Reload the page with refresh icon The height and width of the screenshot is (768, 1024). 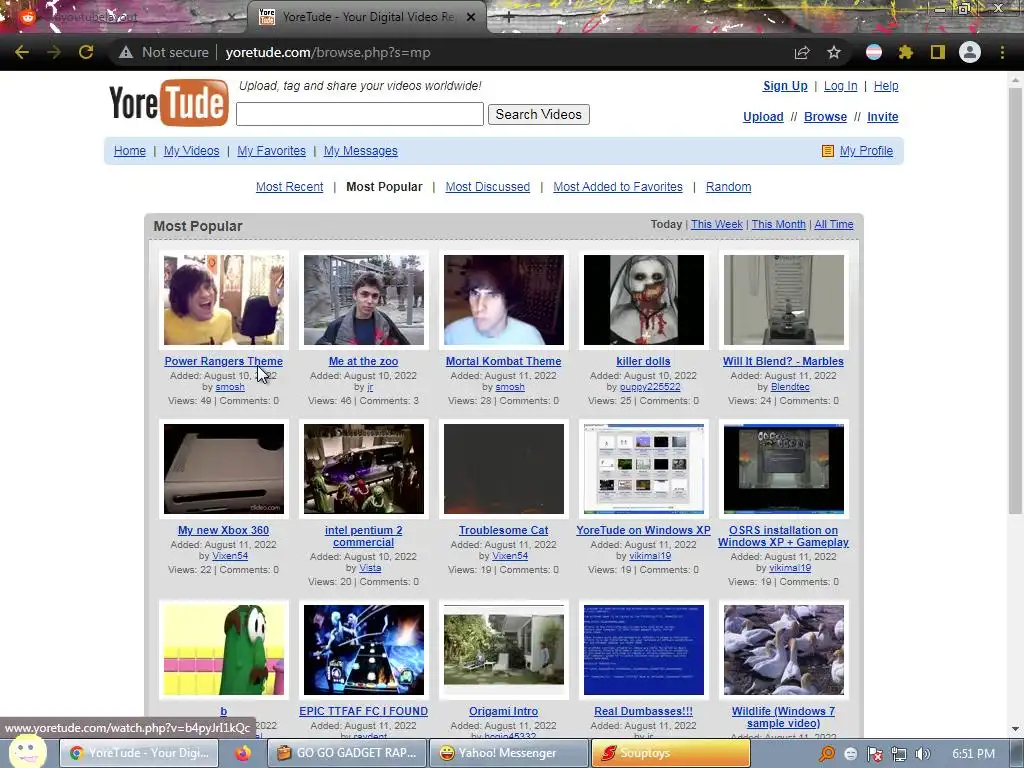[x=86, y=52]
